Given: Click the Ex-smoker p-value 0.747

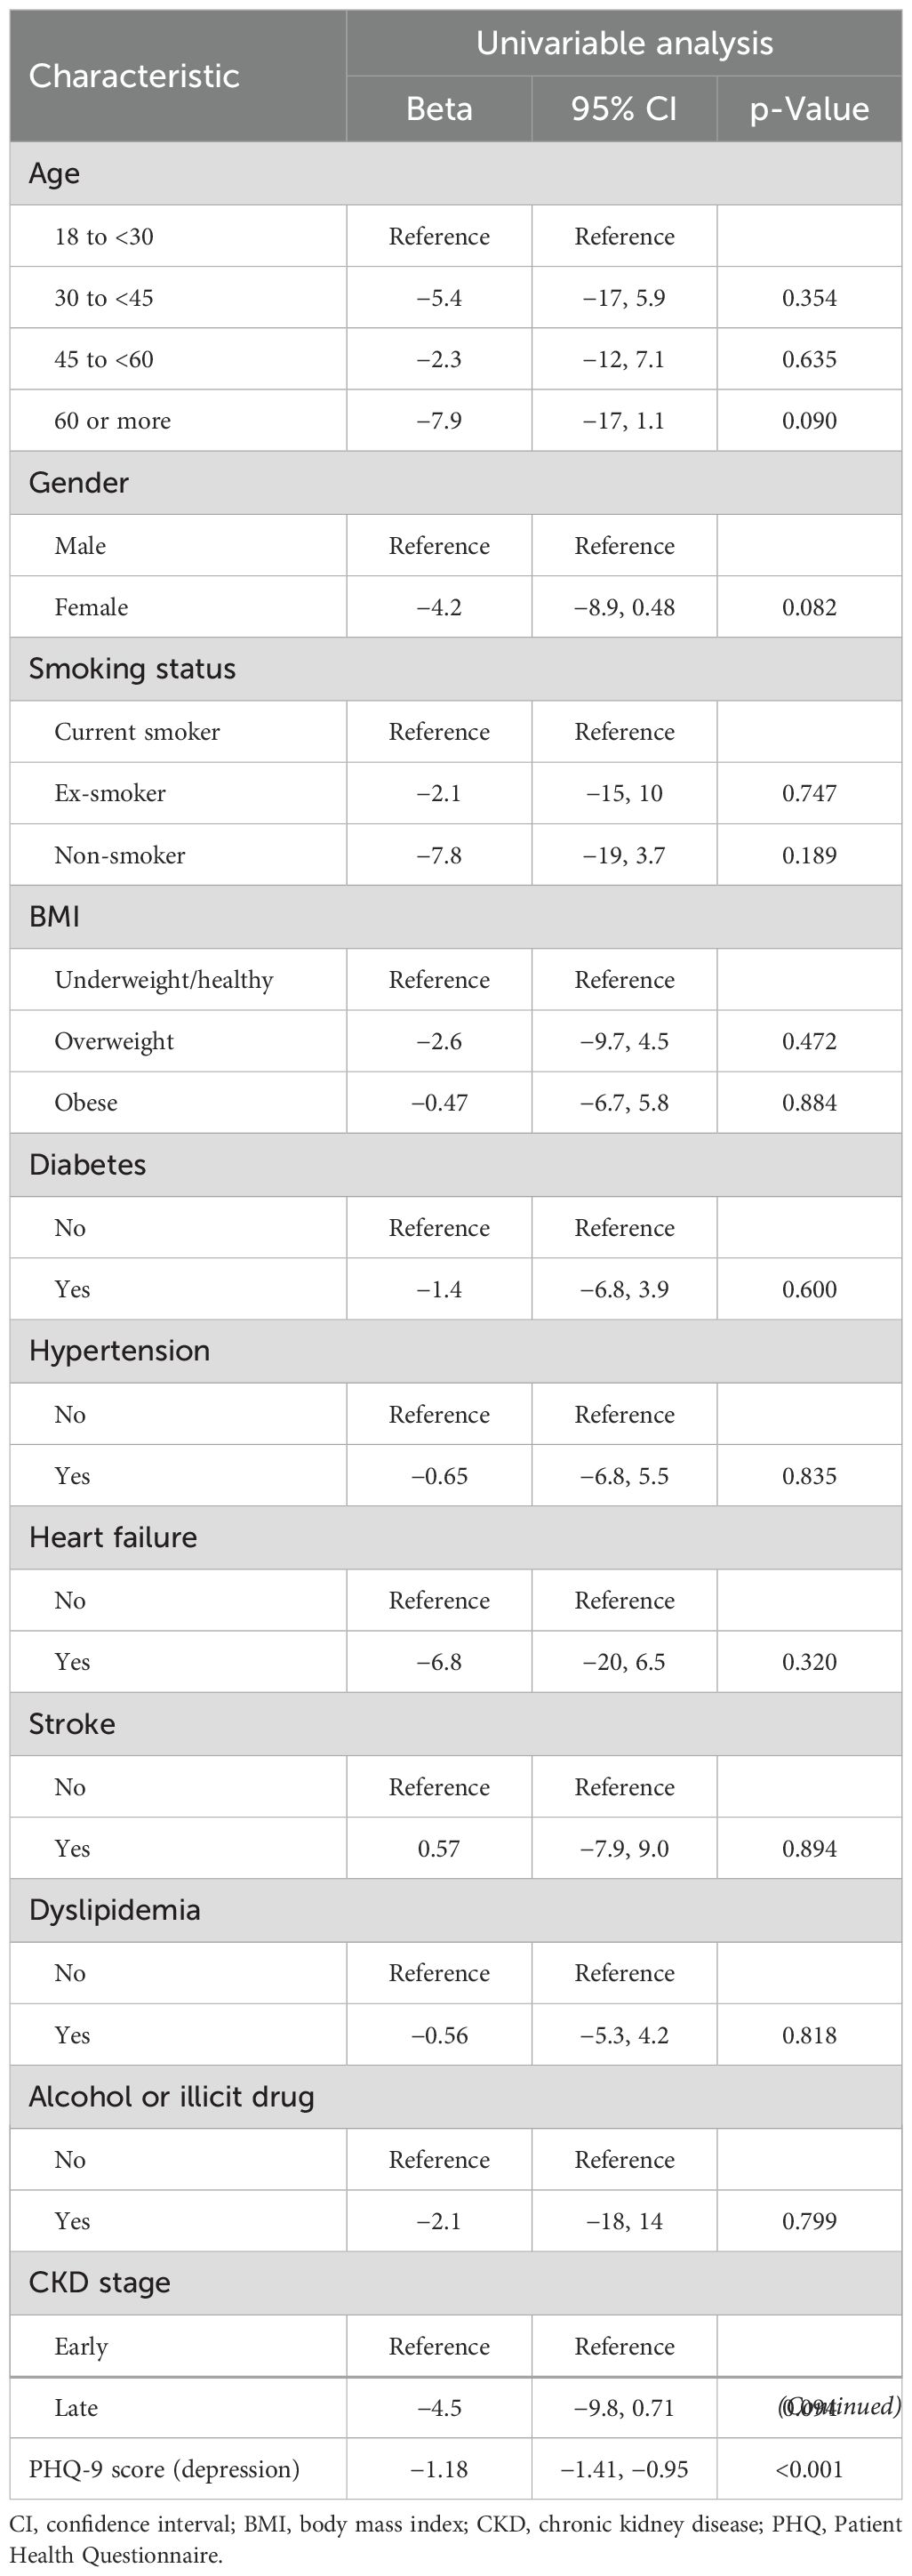Looking at the screenshot, I should 809,793.
